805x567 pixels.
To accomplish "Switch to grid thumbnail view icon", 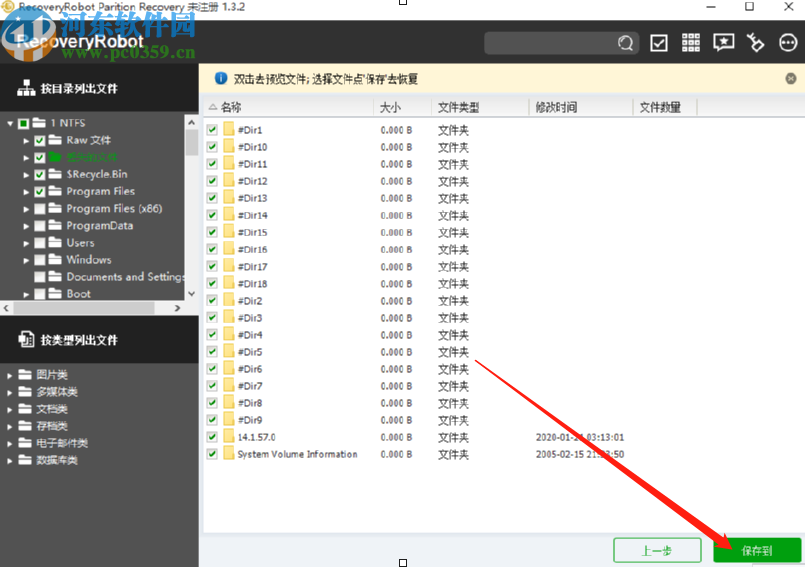I will pyautogui.click(x=691, y=43).
